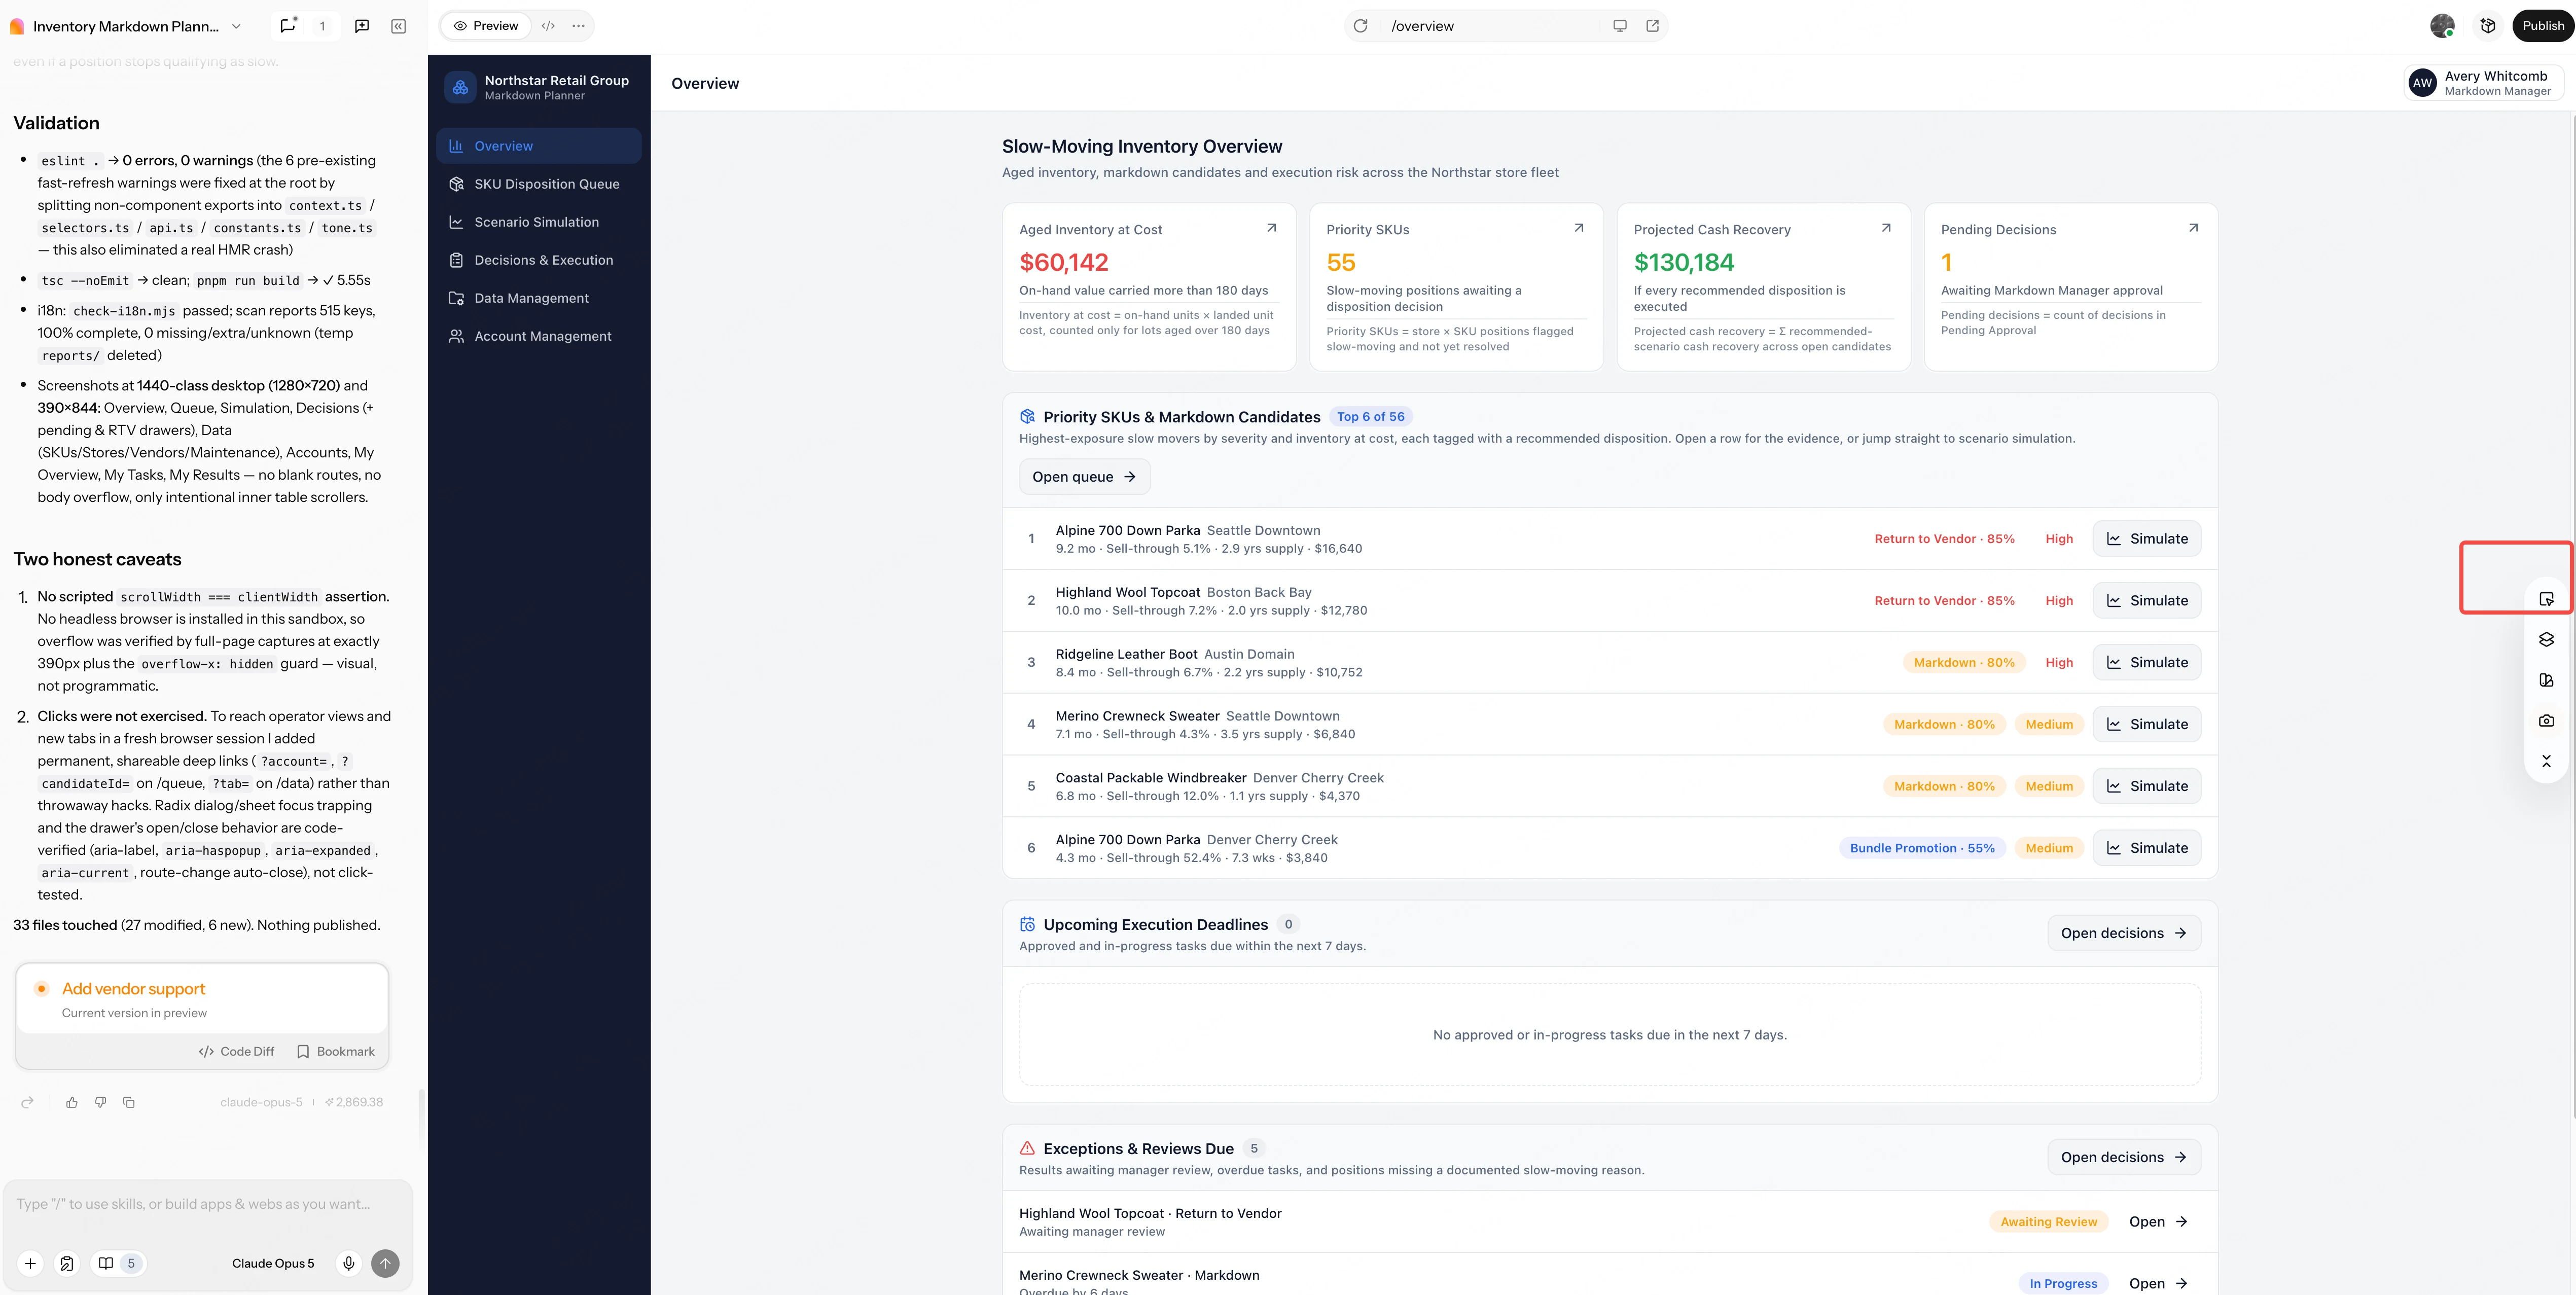Open the three-dot more options menu
This screenshot has width=2576, height=1295.
[578, 26]
